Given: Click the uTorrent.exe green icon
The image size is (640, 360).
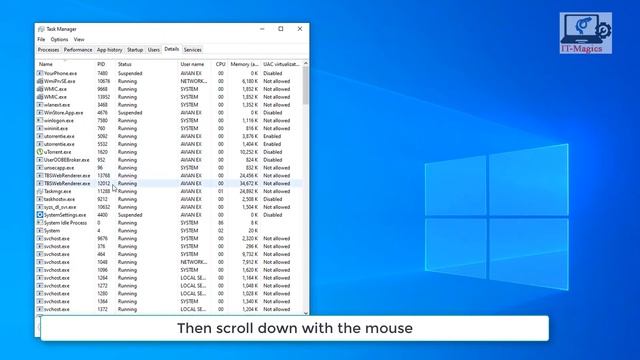Looking at the screenshot, I should (x=40, y=152).
